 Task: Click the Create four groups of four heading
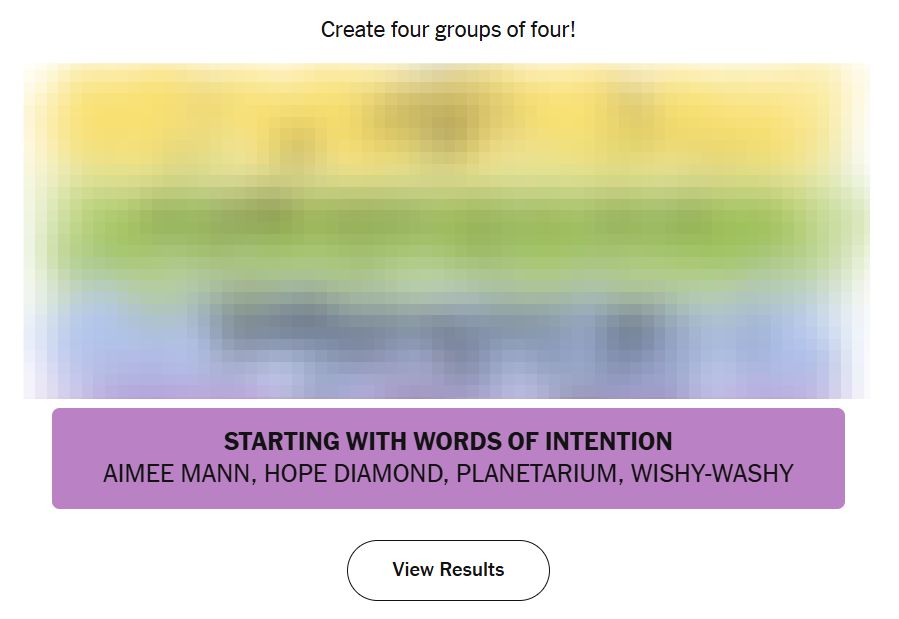[448, 30]
